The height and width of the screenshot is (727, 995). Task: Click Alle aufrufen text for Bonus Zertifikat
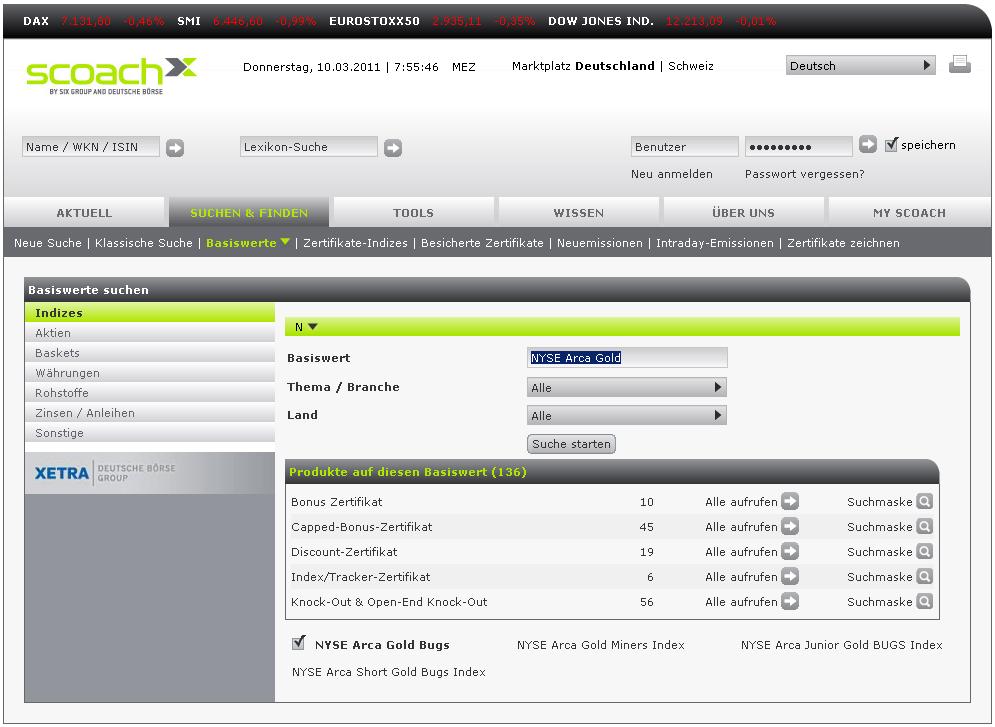[741, 502]
